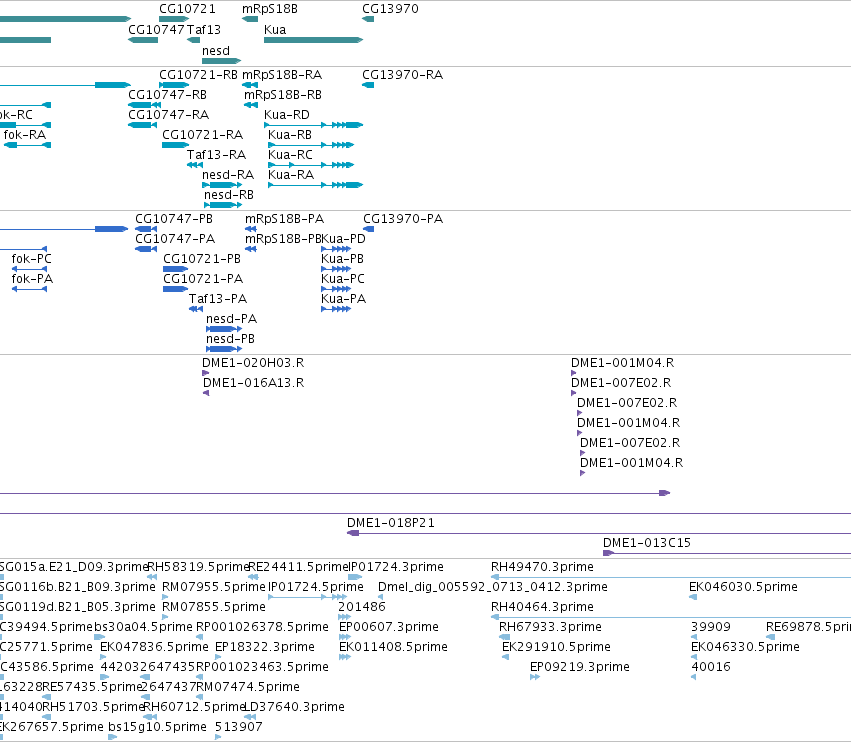Open the Kua-RA transcript

tap(291, 175)
